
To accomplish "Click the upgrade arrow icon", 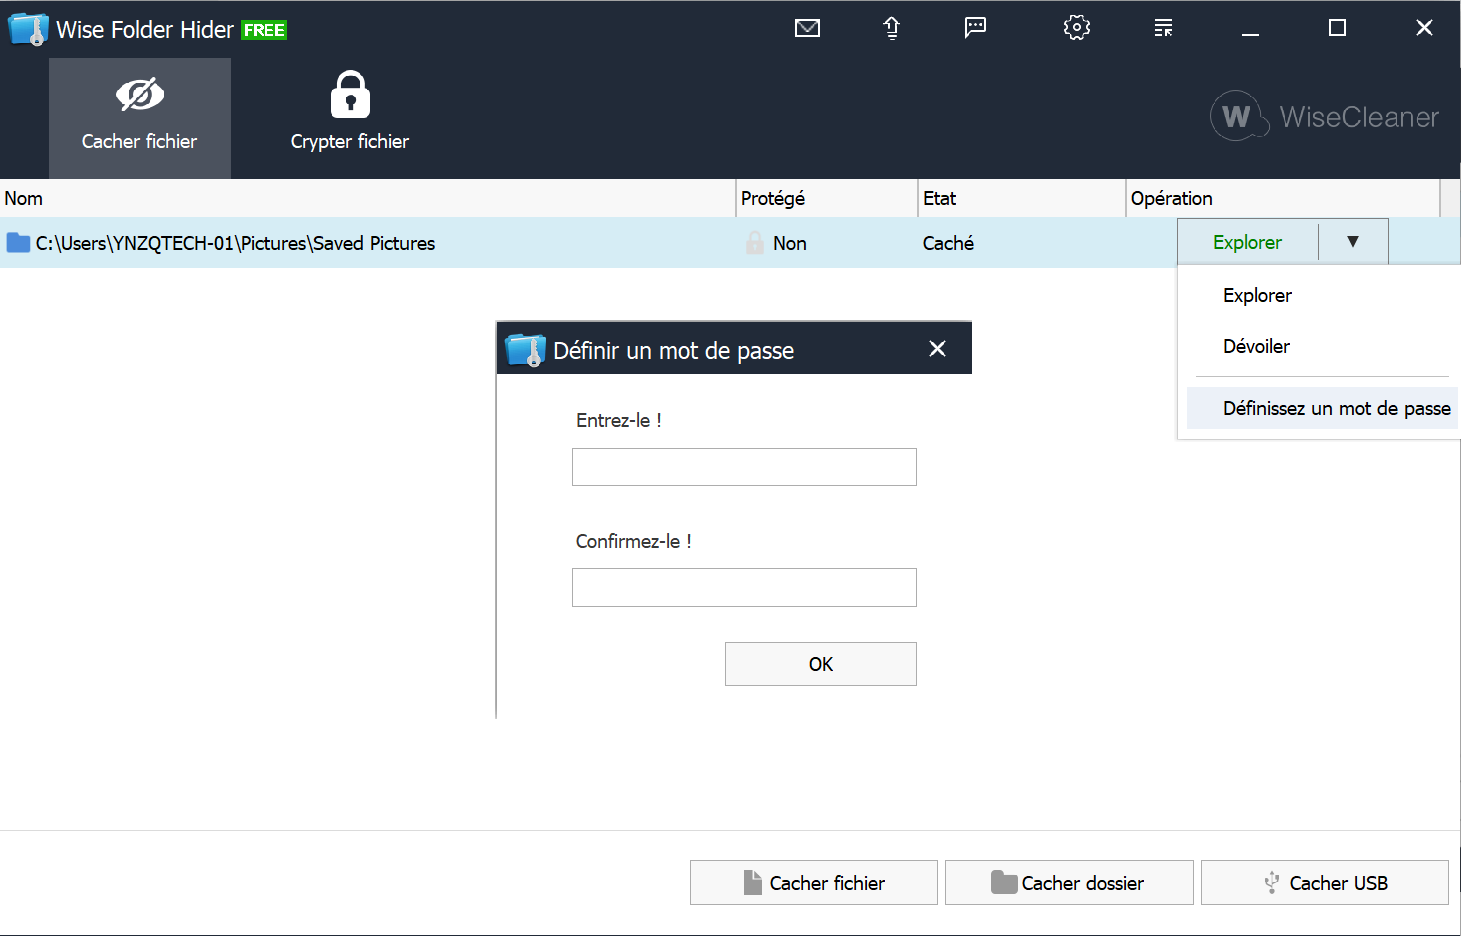I will 891,28.
